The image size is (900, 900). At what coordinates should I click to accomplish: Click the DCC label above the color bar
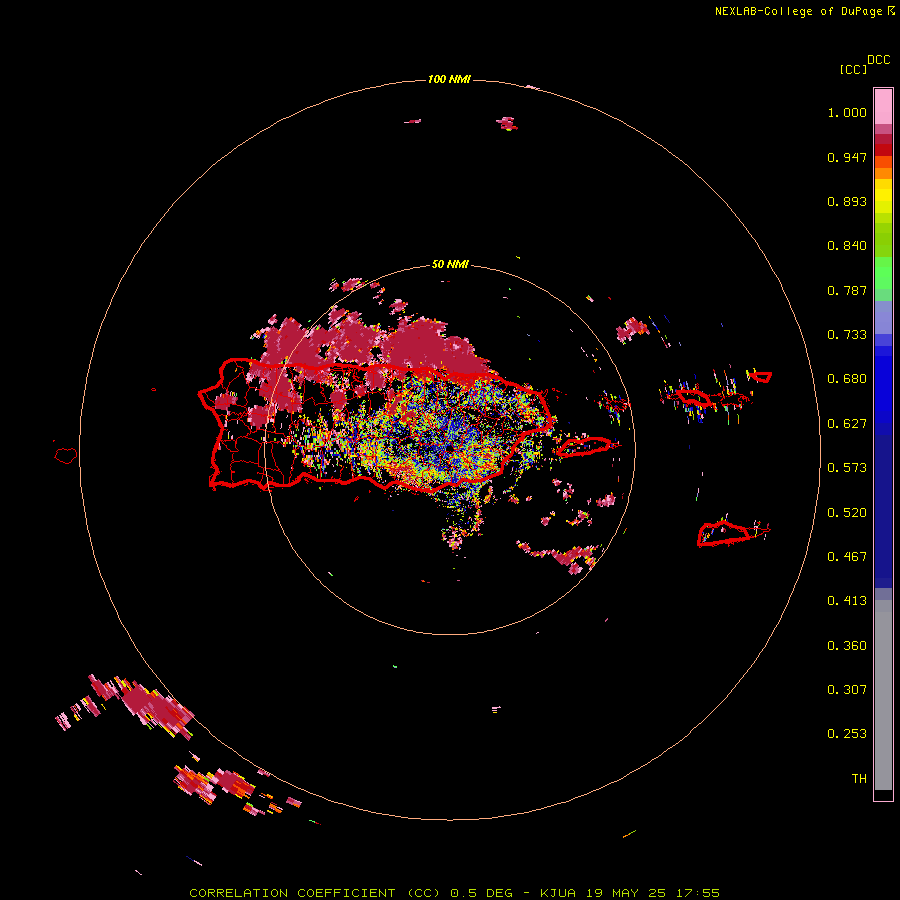tap(878, 60)
